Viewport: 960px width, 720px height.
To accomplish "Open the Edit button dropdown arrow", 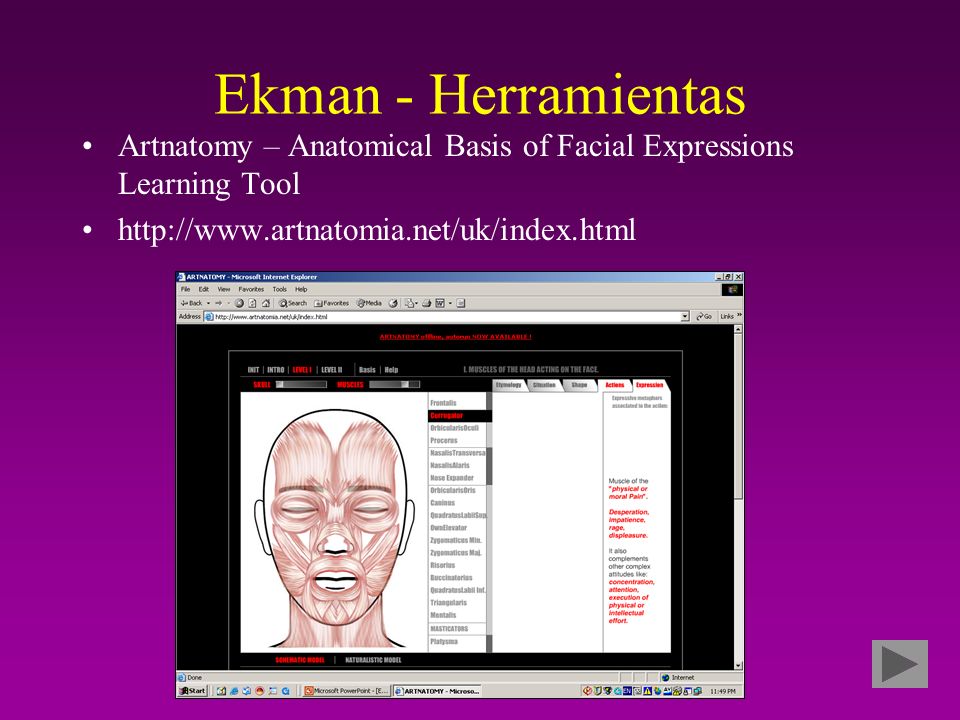I will [450, 303].
